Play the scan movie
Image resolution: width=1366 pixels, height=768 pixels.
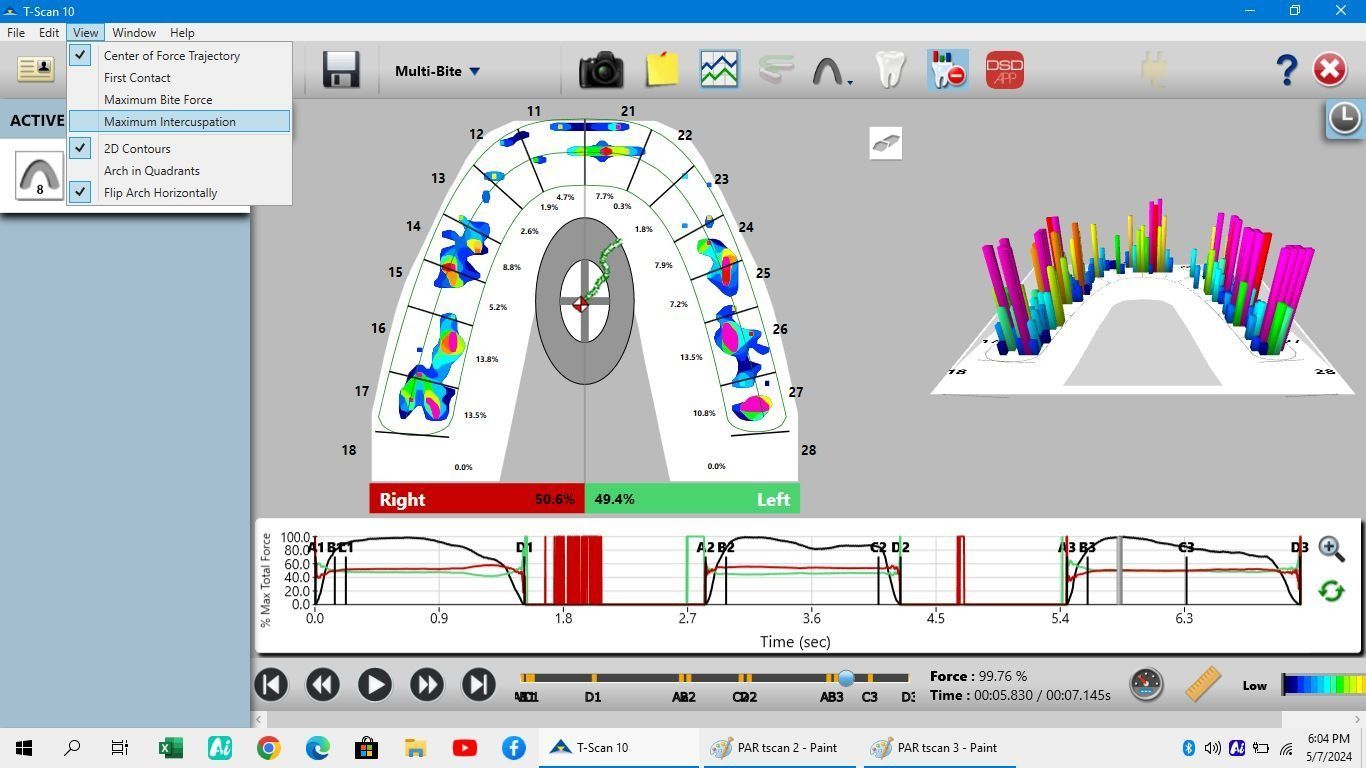click(374, 684)
